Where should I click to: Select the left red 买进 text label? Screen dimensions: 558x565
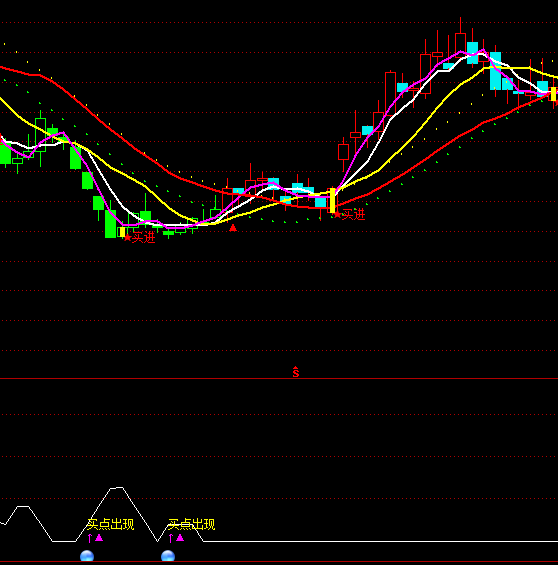[x=144, y=237]
